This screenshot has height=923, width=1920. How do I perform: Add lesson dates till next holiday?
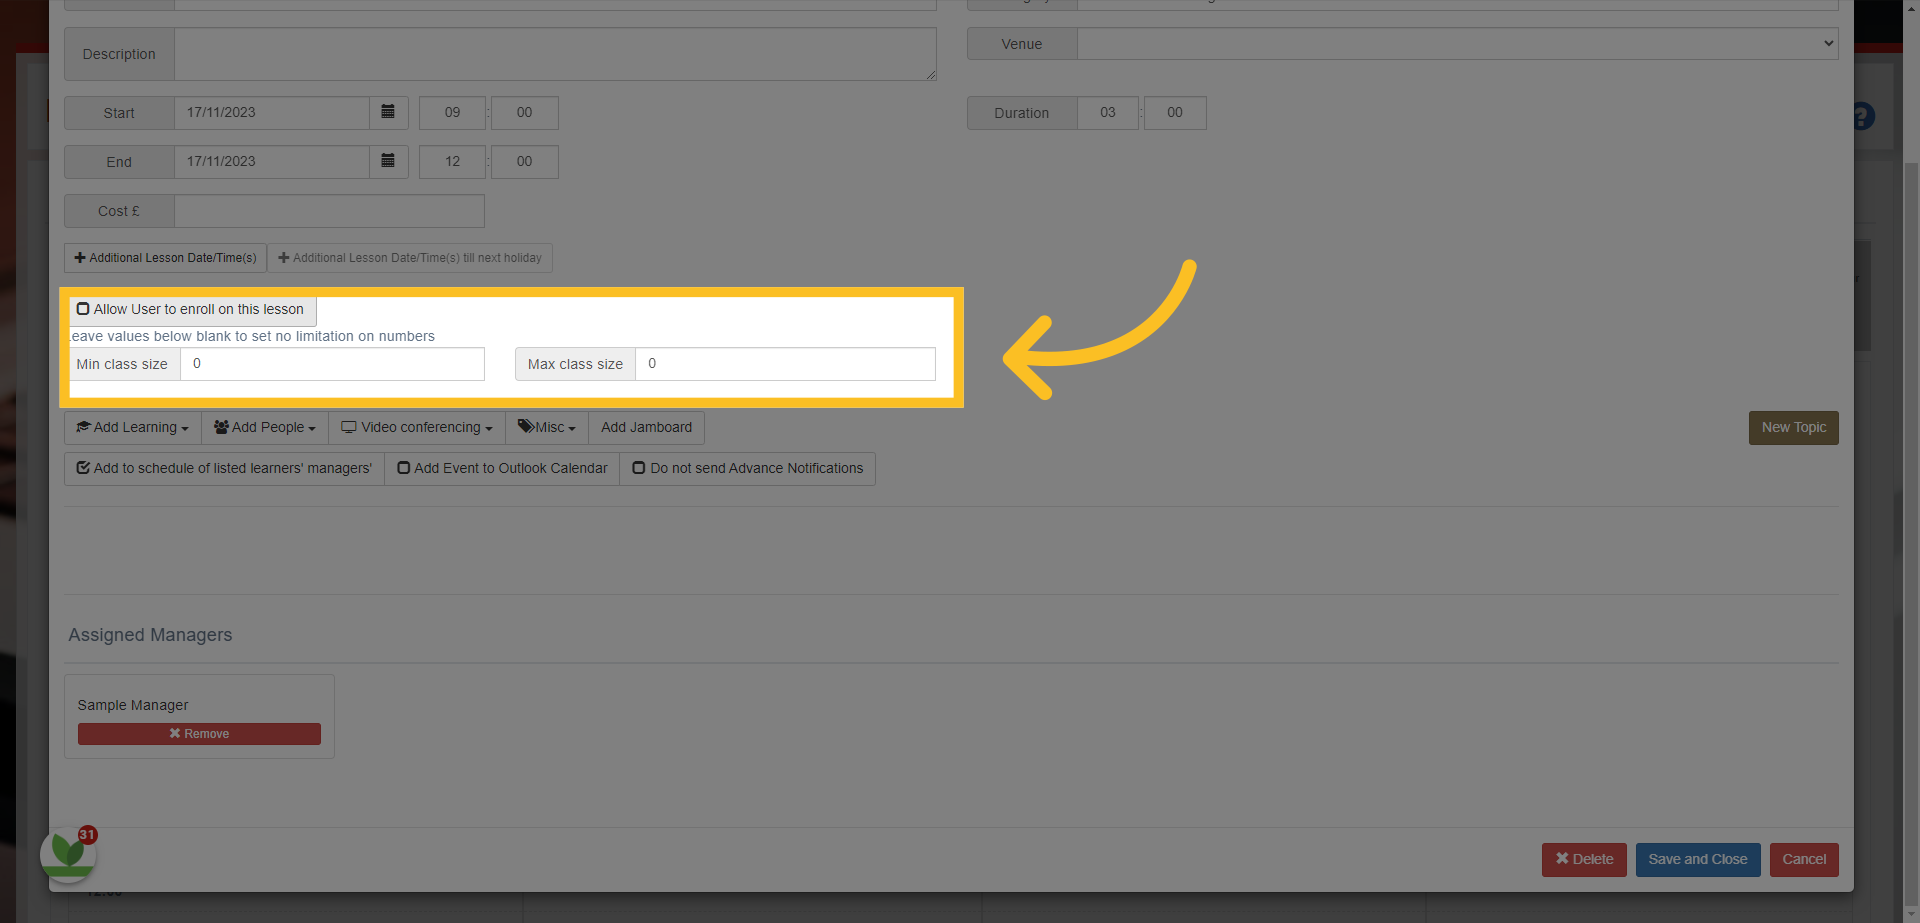(x=410, y=258)
